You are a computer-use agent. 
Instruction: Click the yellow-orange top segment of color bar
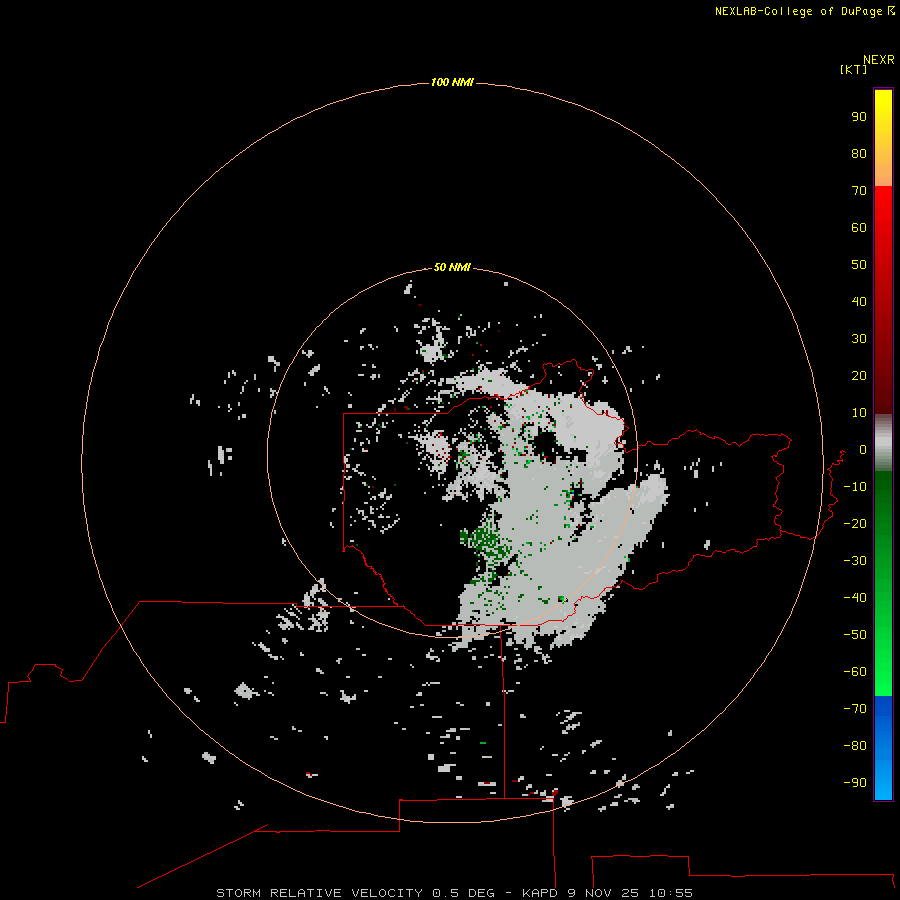tap(883, 138)
